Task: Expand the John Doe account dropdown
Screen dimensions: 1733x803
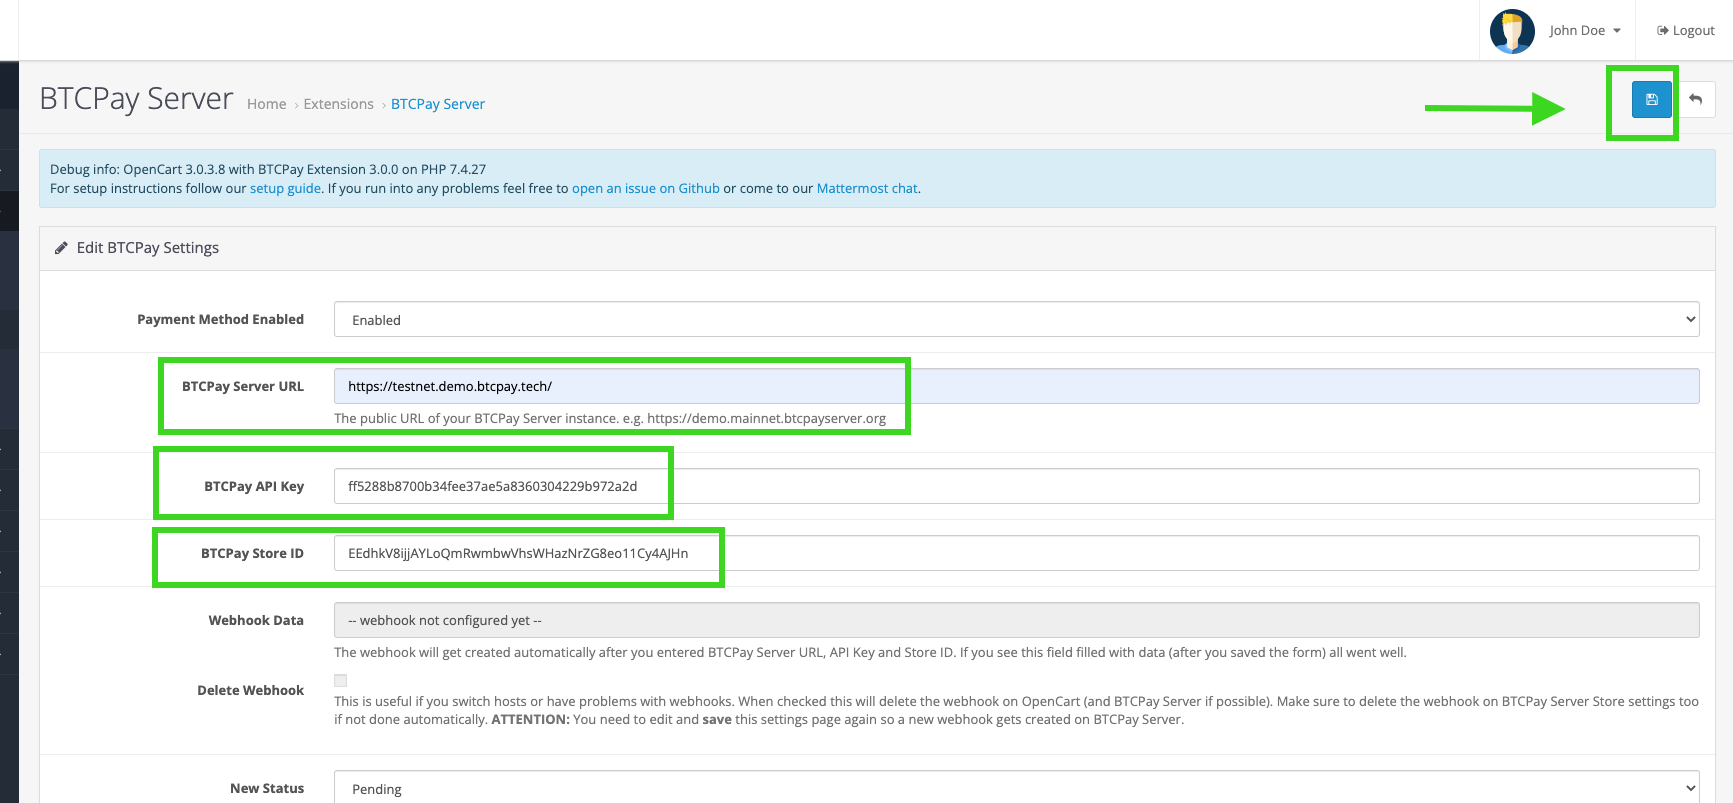Action: (1585, 31)
